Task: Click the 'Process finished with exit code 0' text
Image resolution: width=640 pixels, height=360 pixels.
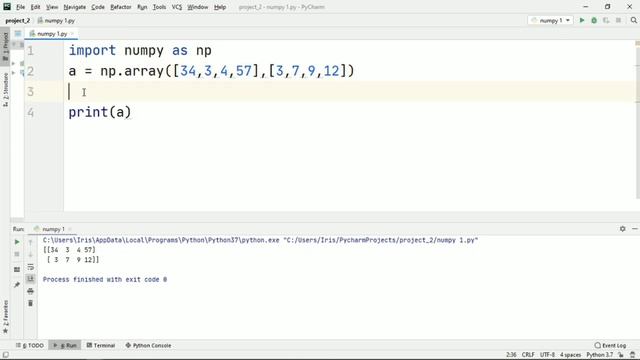Action: pos(105,280)
